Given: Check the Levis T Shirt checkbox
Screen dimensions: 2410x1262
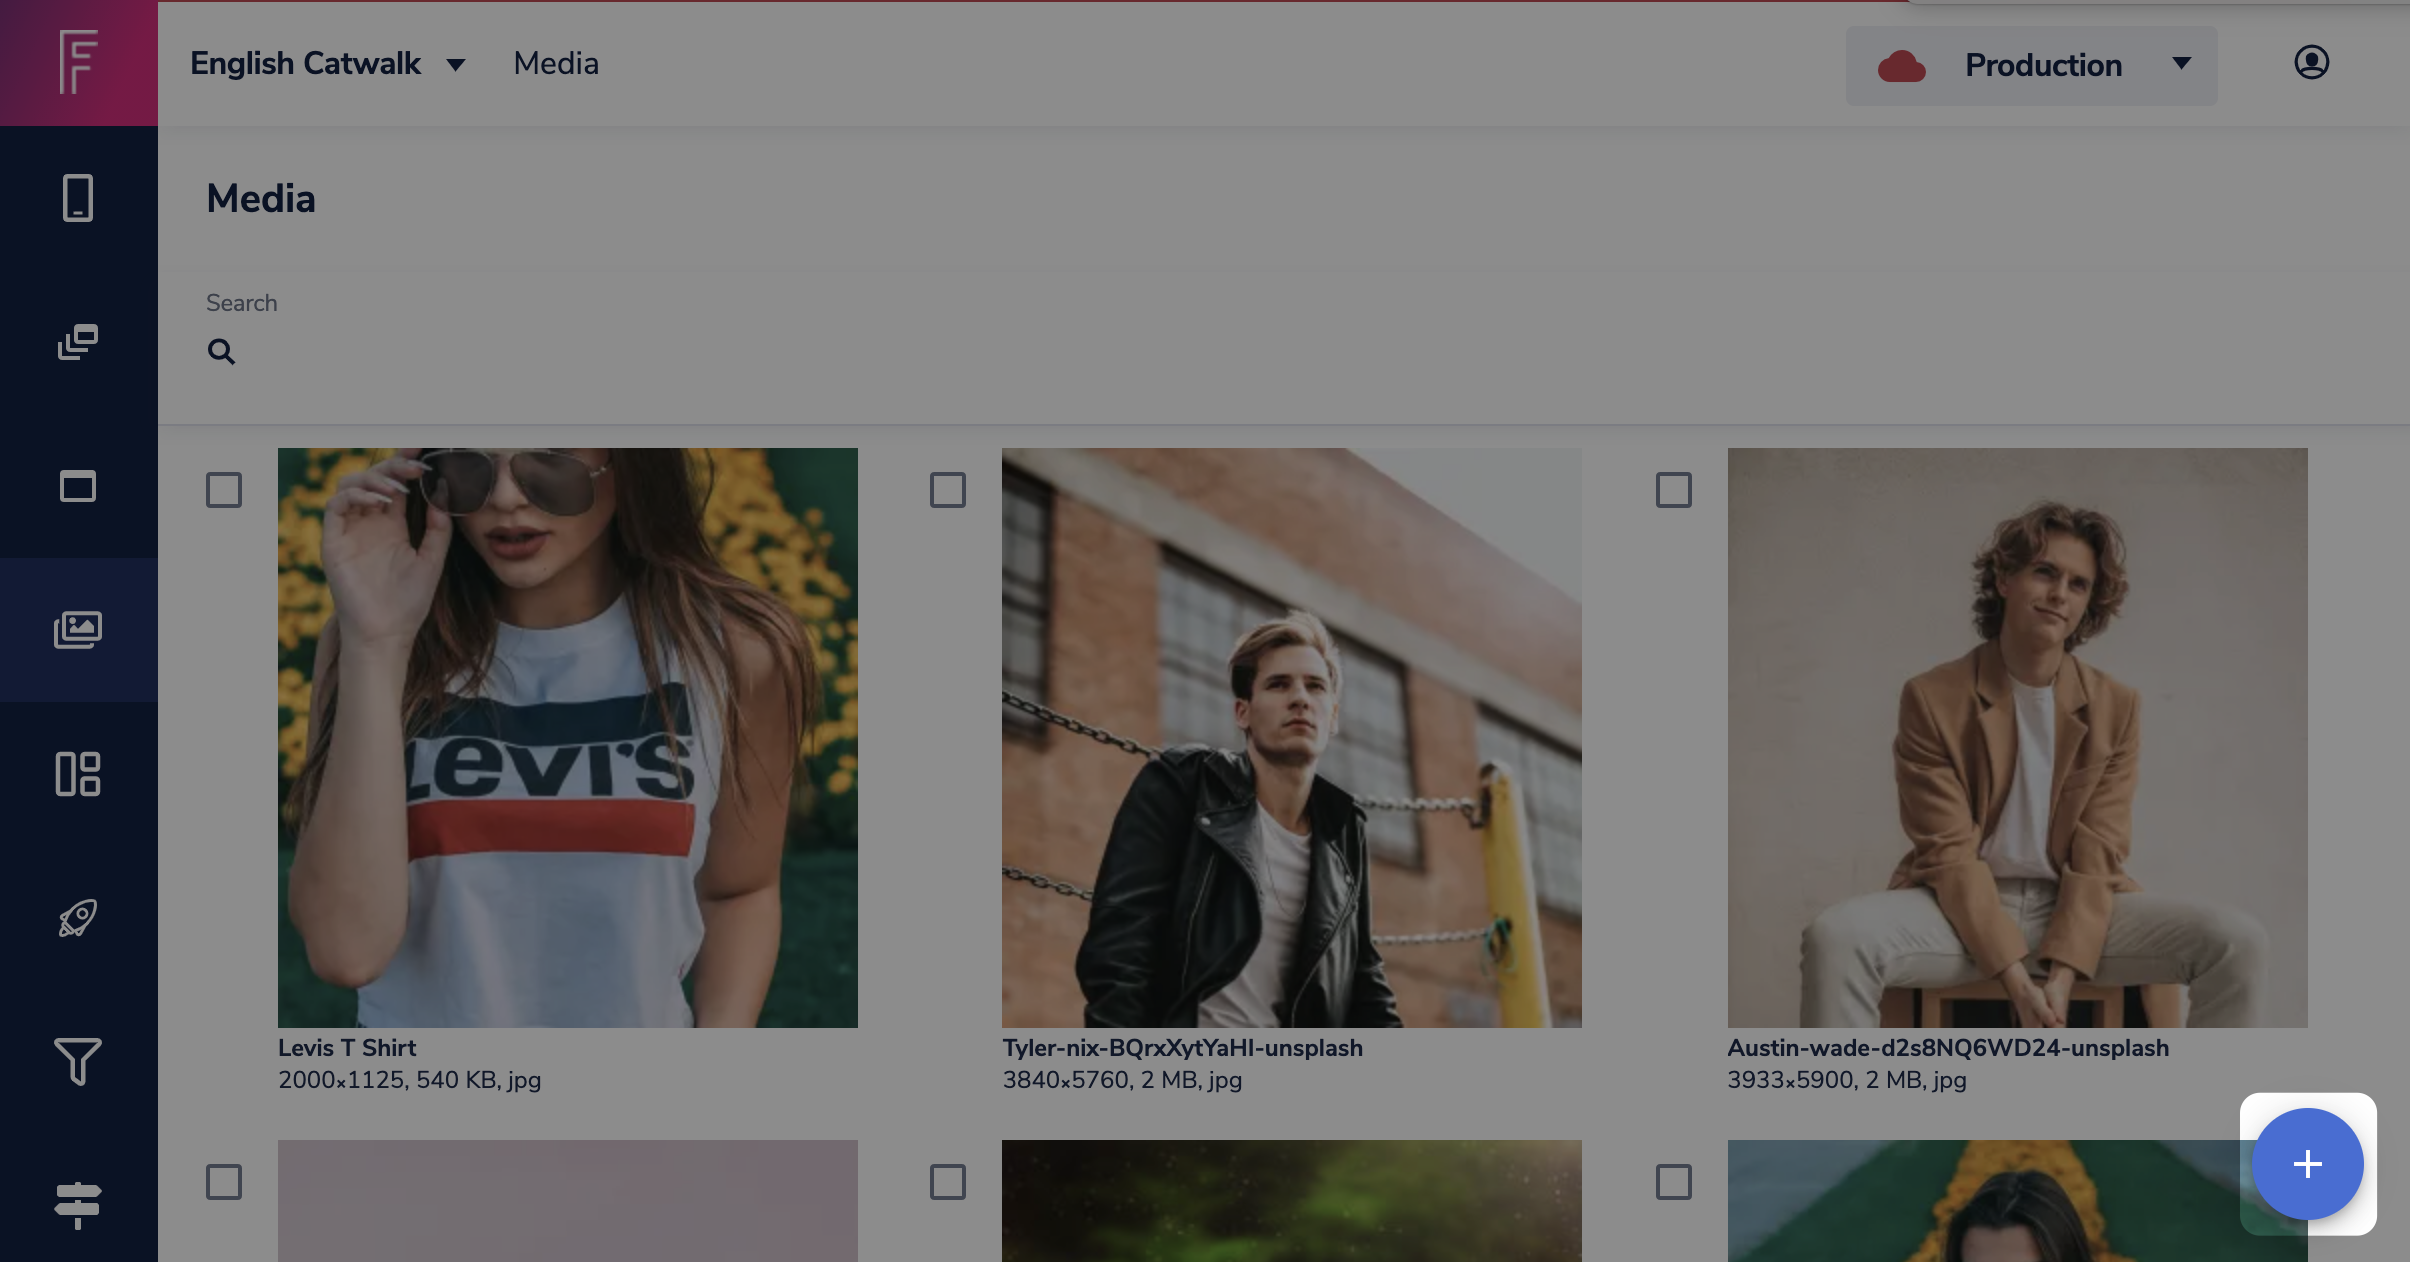Looking at the screenshot, I should coord(224,490).
